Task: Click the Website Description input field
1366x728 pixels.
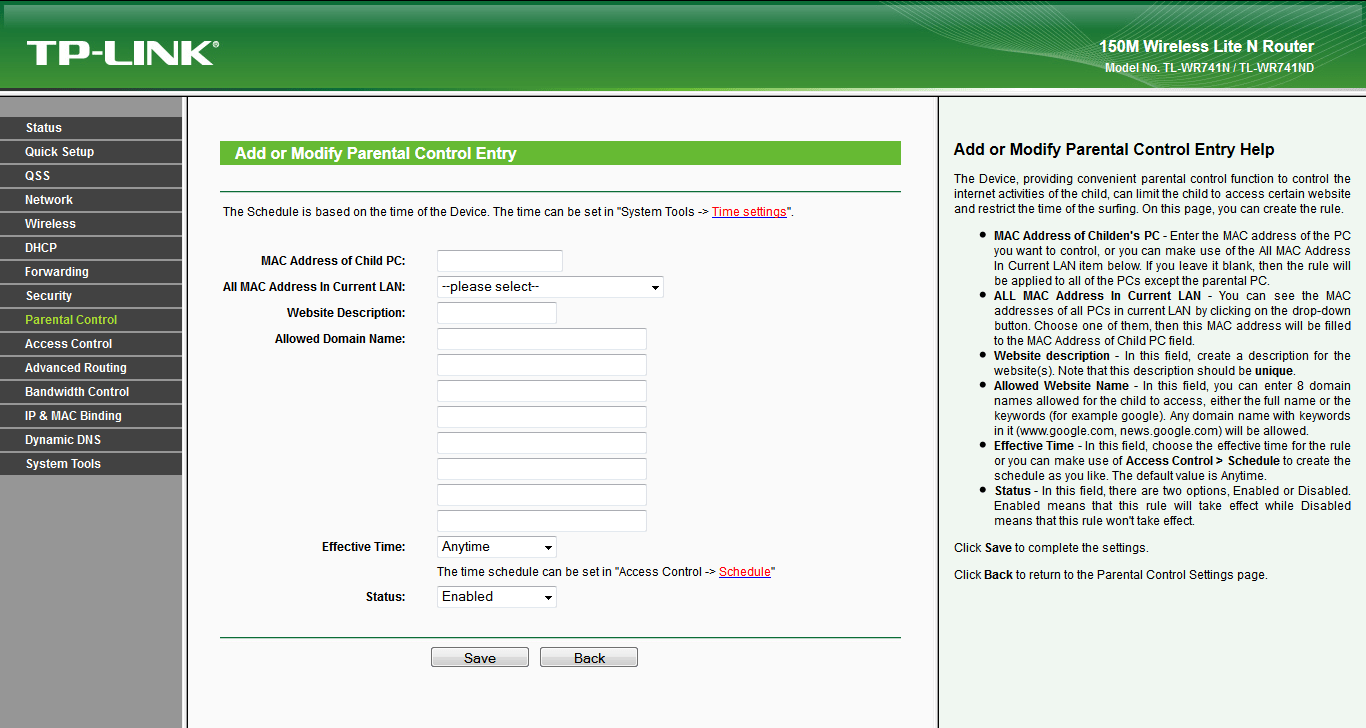Action: coord(497,313)
